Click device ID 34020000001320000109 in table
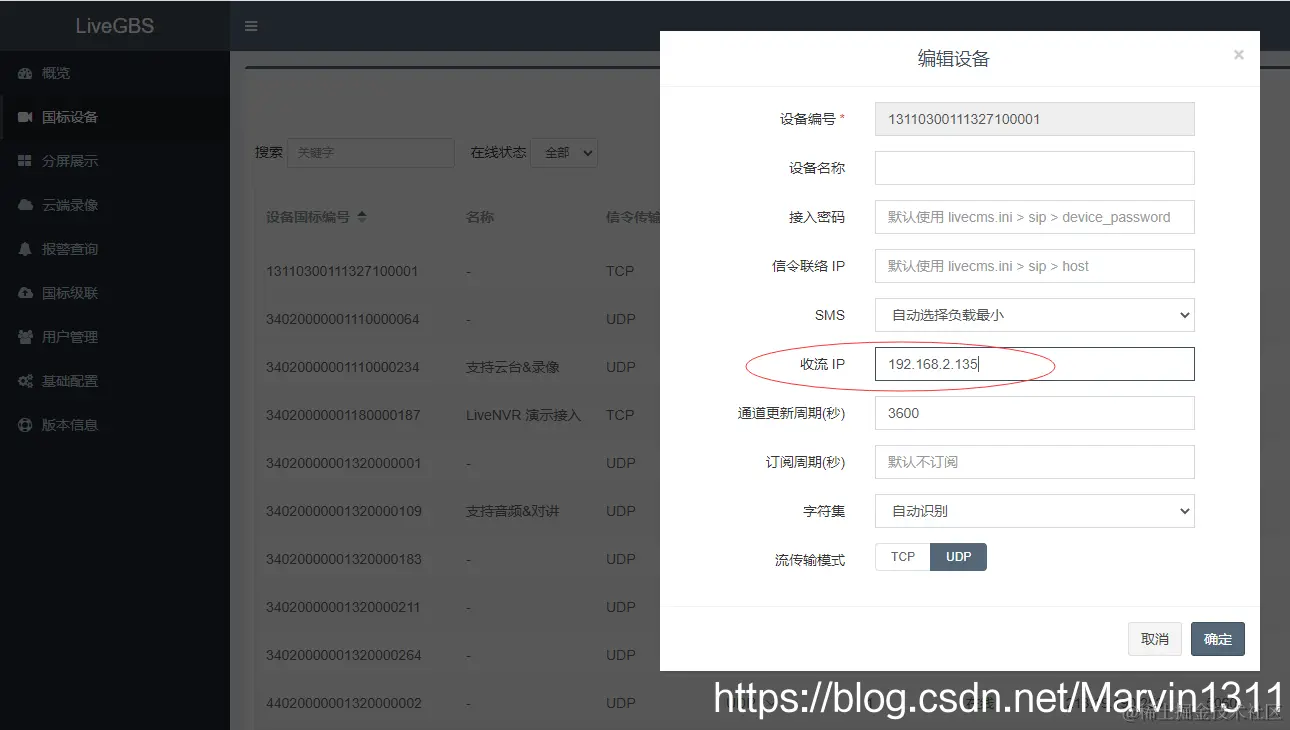This screenshot has height=730, width=1290. pyautogui.click(x=343, y=511)
